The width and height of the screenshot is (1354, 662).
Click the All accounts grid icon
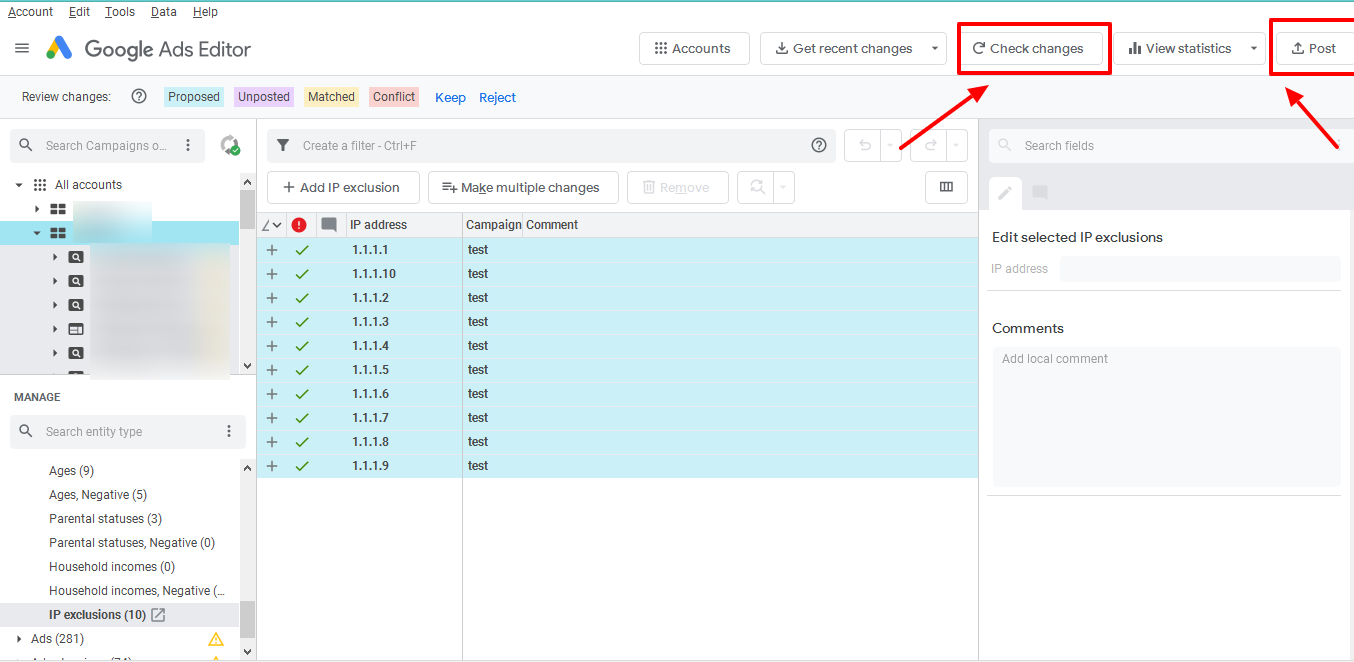point(40,185)
